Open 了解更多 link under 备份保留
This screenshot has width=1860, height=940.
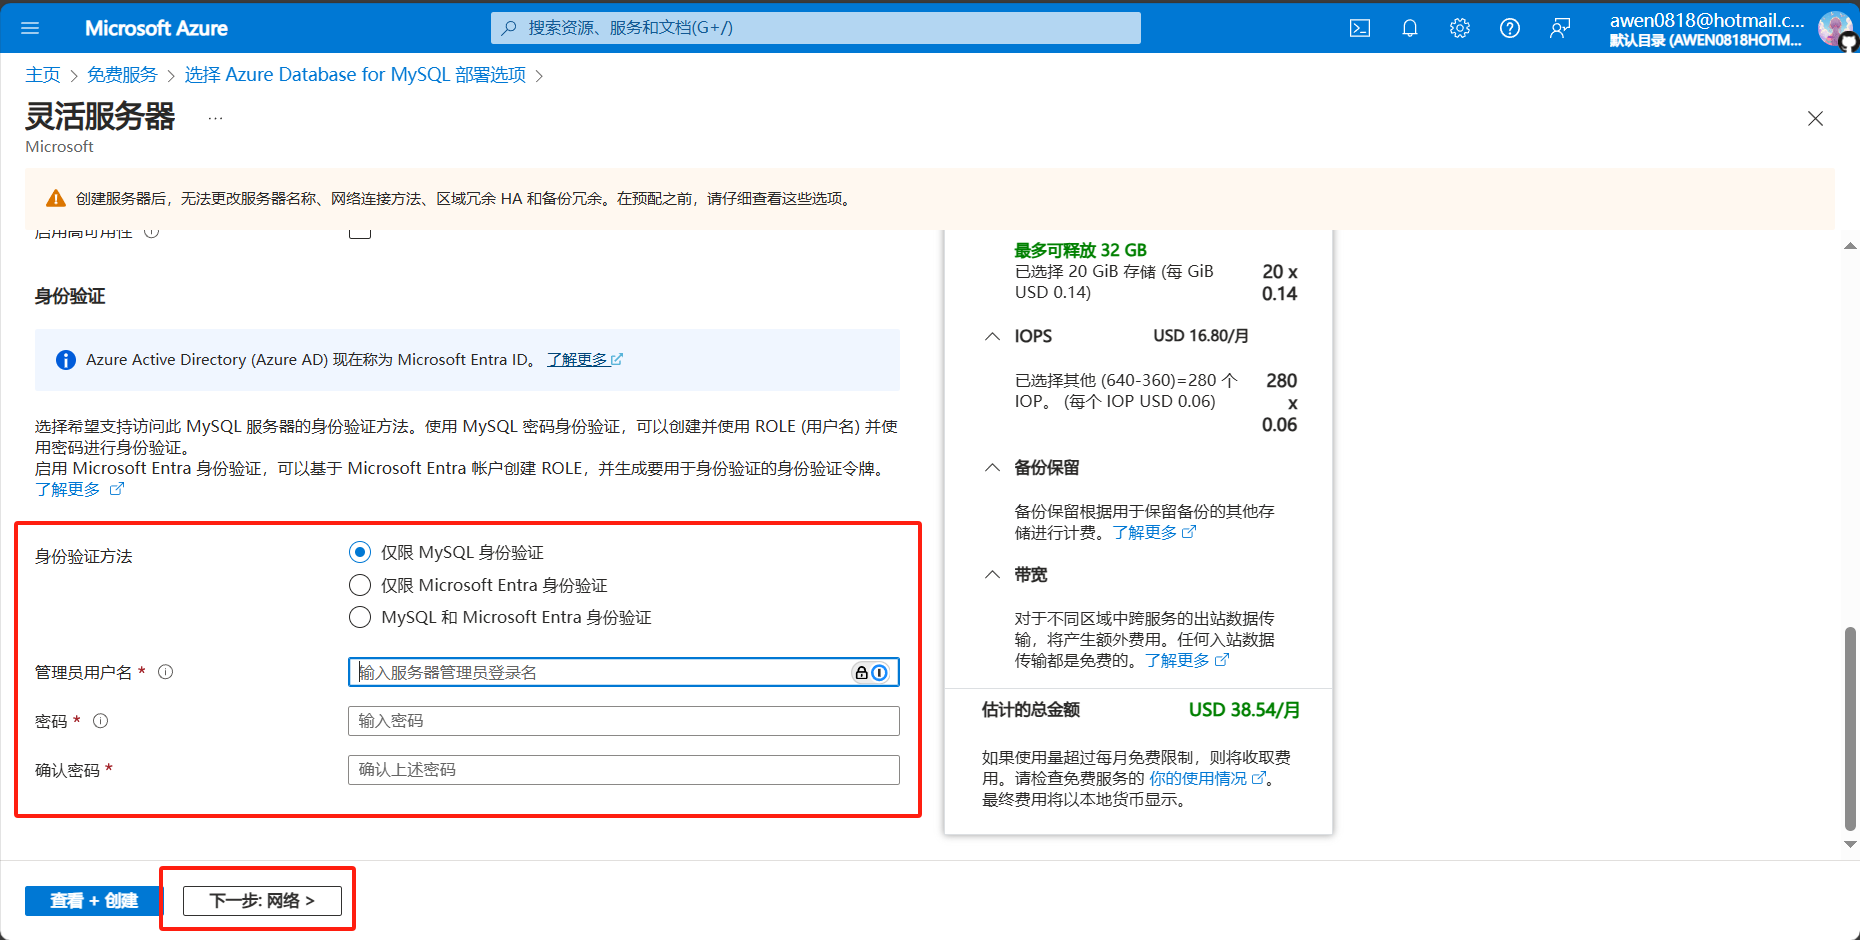tap(1154, 532)
